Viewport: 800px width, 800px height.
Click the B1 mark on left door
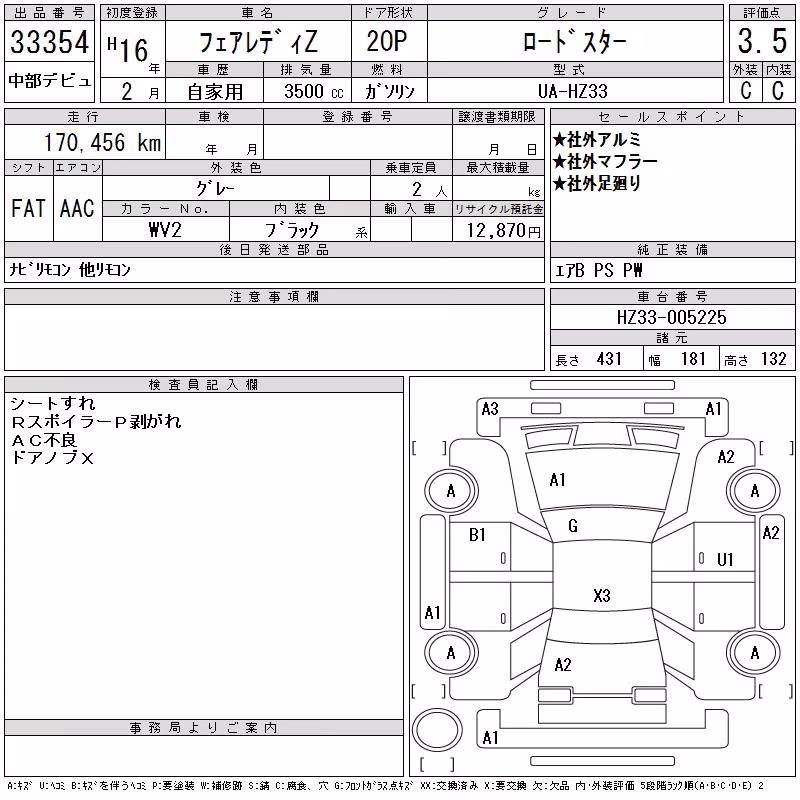click(478, 535)
